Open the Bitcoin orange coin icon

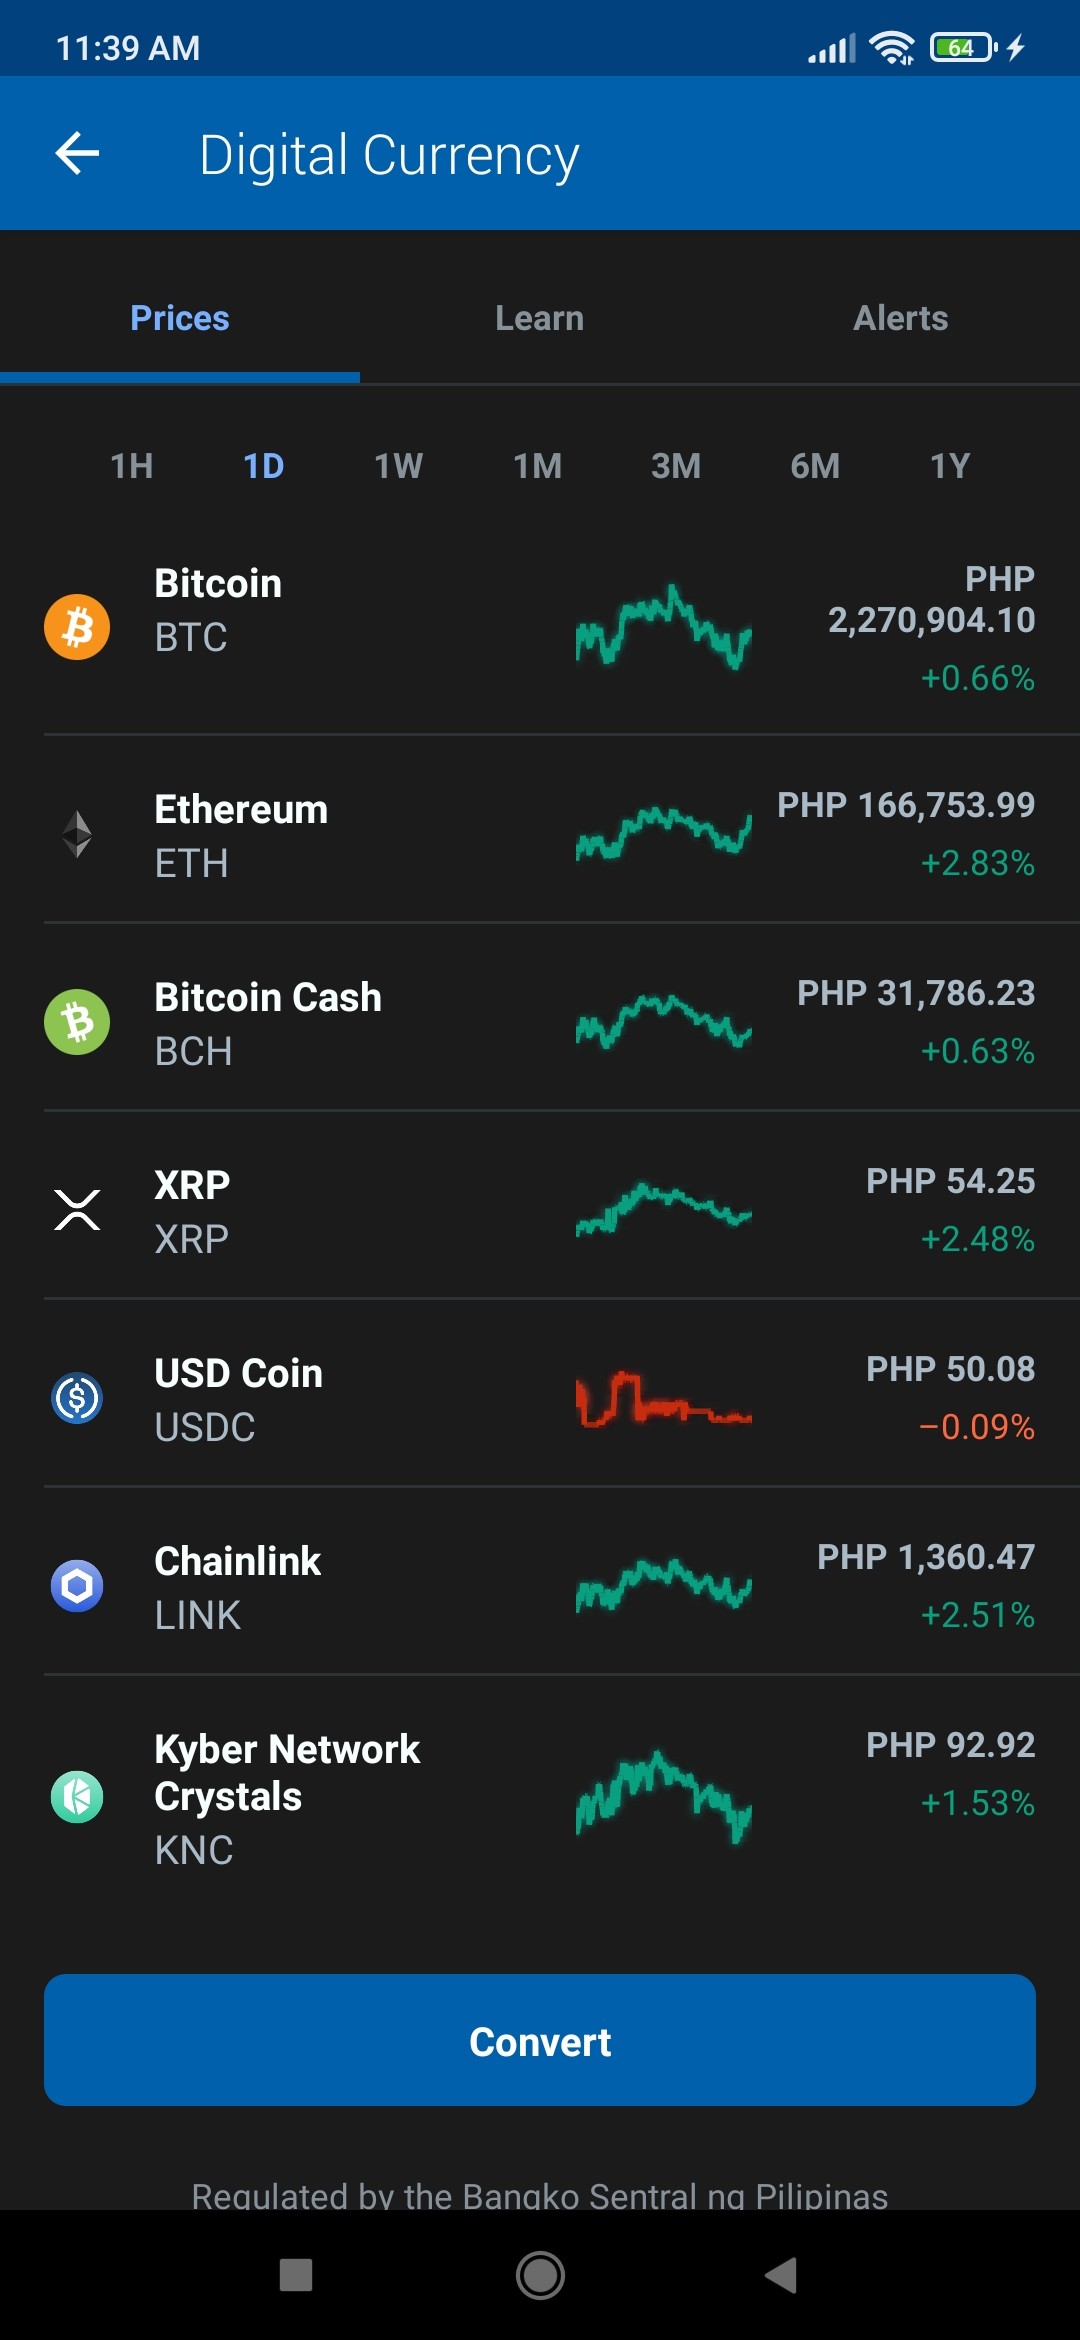coord(77,627)
